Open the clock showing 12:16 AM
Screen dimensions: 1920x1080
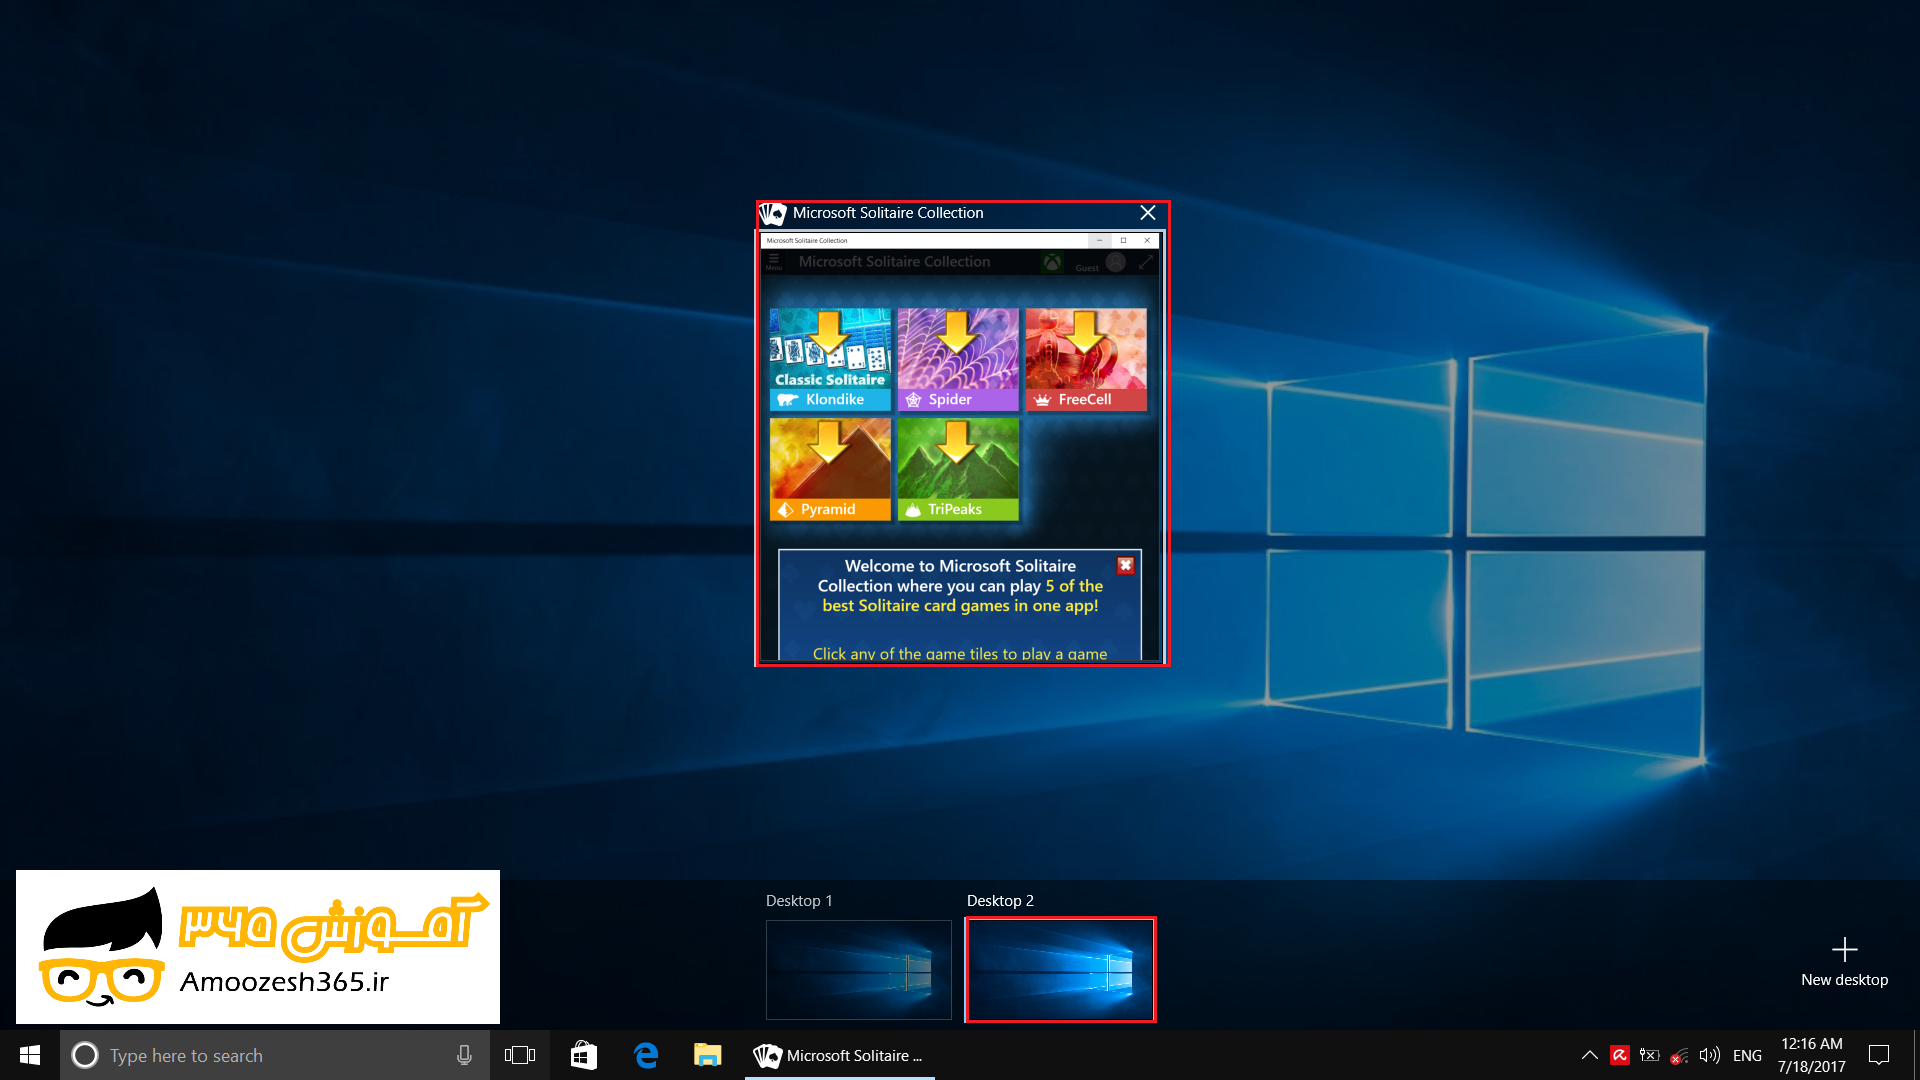[x=1812, y=1055]
